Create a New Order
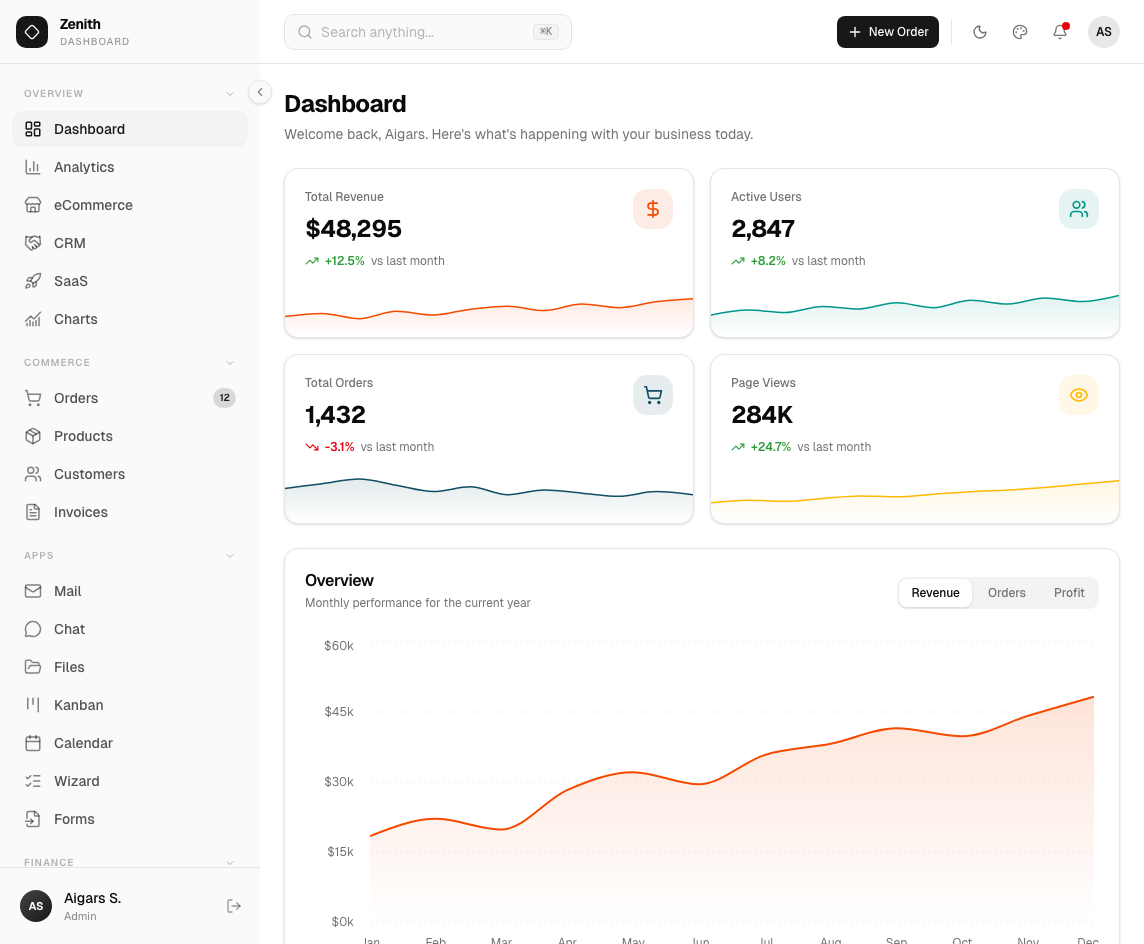 [888, 32]
